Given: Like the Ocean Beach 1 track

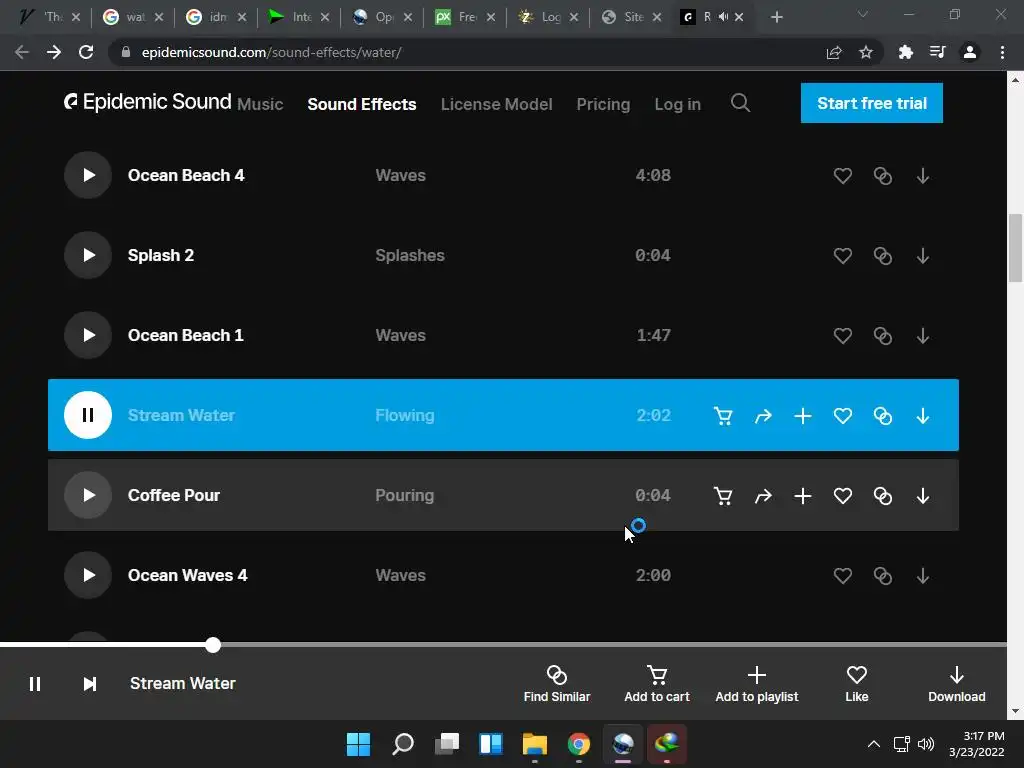Looking at the screenshot, I should coord(842,336).
